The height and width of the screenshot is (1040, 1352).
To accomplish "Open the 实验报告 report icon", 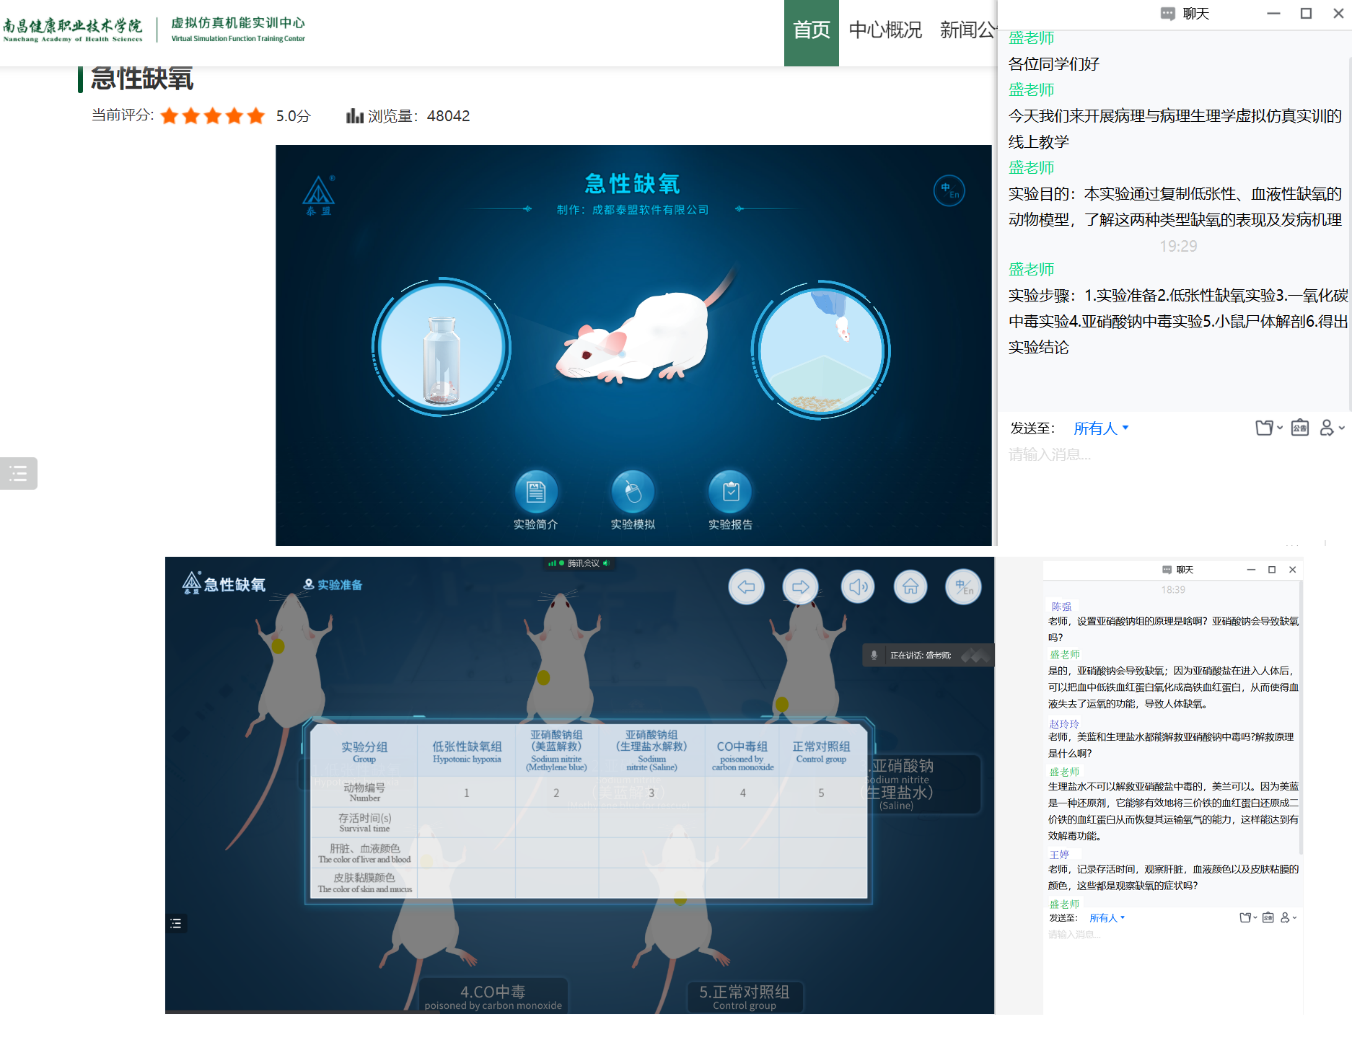I will (730, 491).
